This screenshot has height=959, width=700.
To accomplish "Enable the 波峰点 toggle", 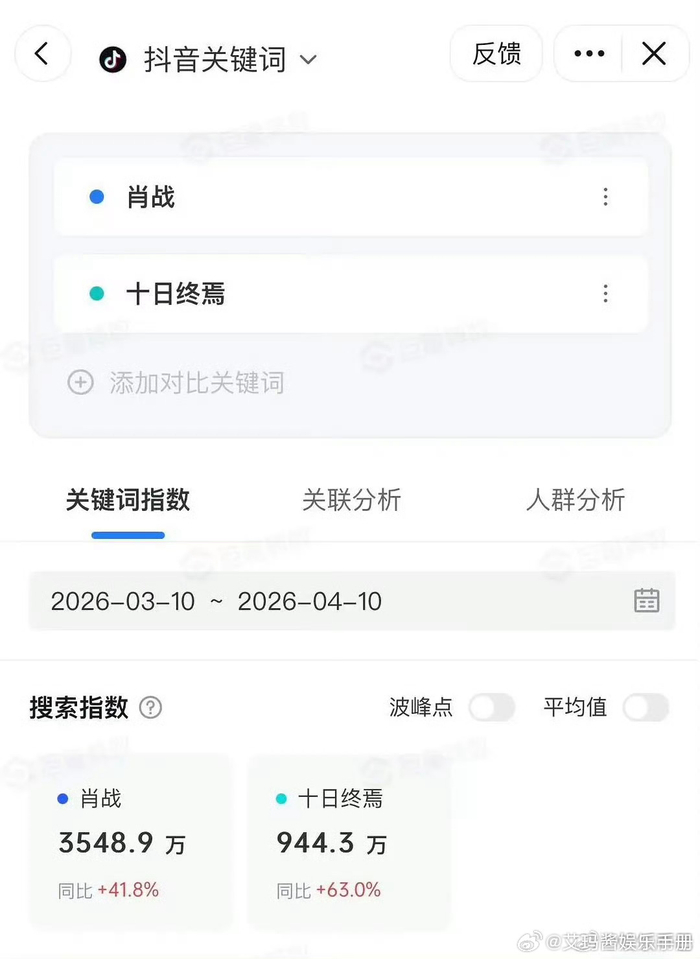I will (491, 708).
